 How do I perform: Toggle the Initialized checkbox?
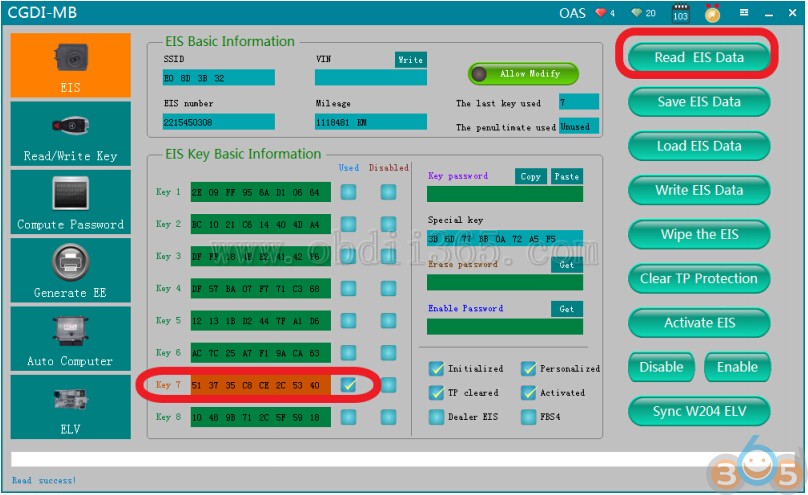point(436,368)
